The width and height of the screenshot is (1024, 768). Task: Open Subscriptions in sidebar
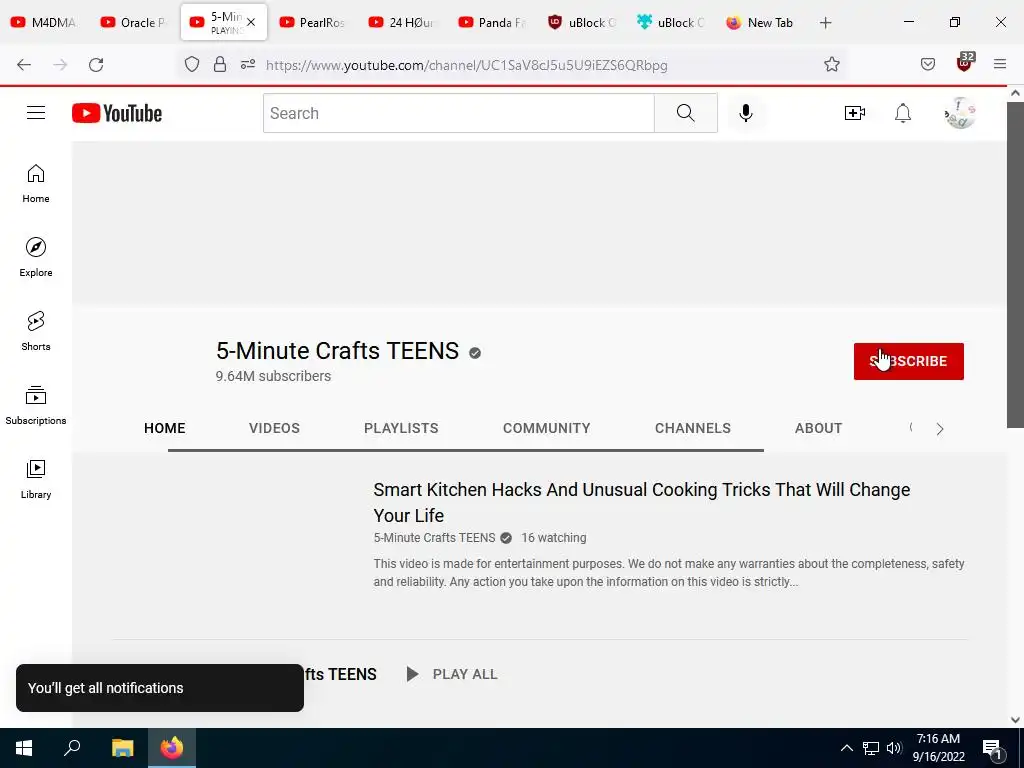[36, 405]
